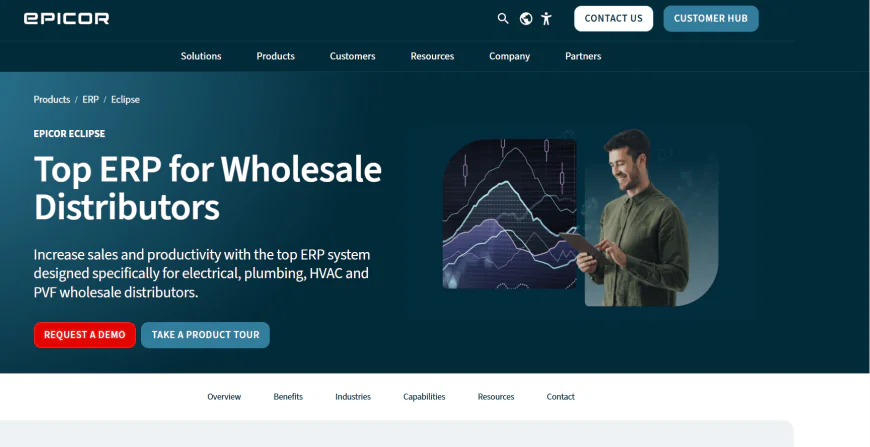870x447 pixels.
Task: Click the Epicor logo
Action: [x=66, y=18]
